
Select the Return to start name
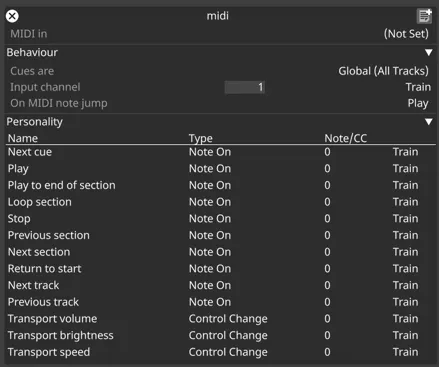[x=44, y=269]
